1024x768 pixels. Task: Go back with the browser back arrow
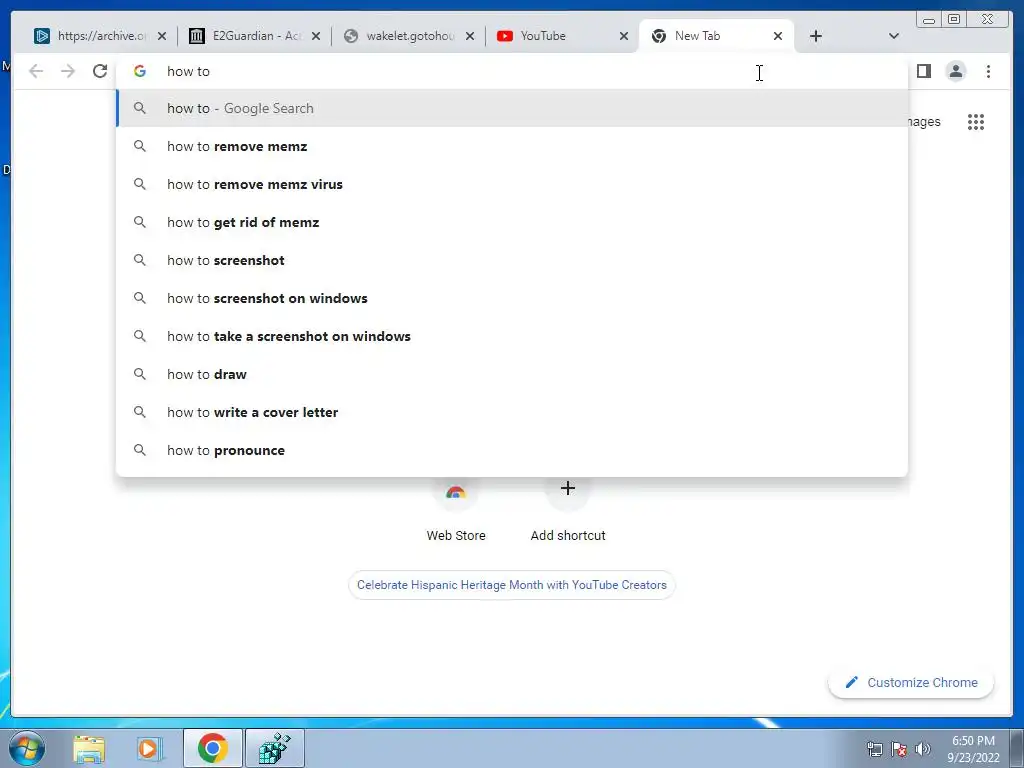point(36,71)
